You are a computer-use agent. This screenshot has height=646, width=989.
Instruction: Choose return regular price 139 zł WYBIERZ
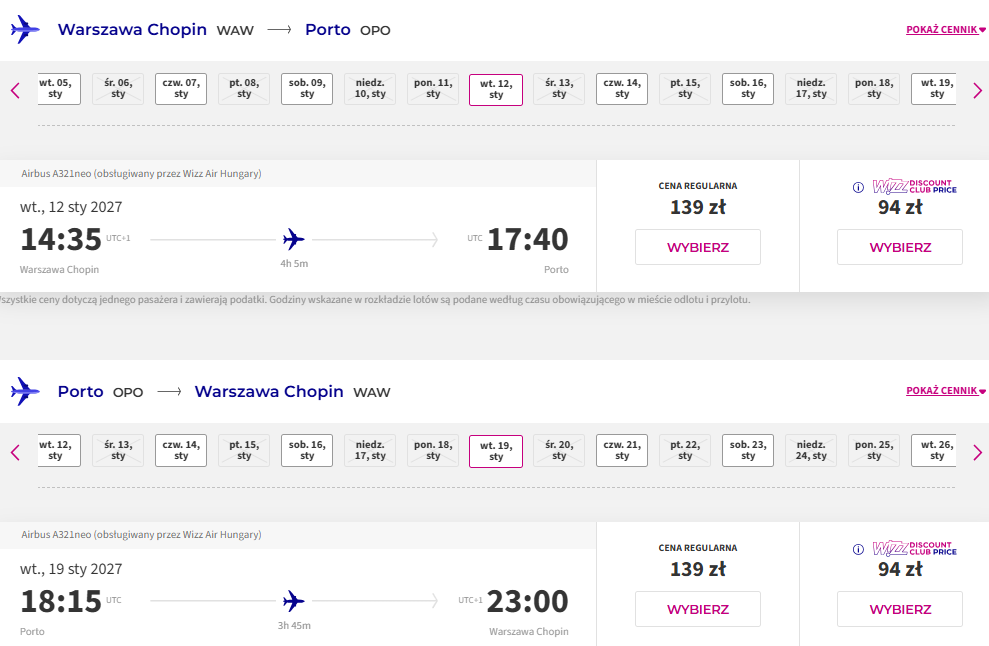[698, 609]
